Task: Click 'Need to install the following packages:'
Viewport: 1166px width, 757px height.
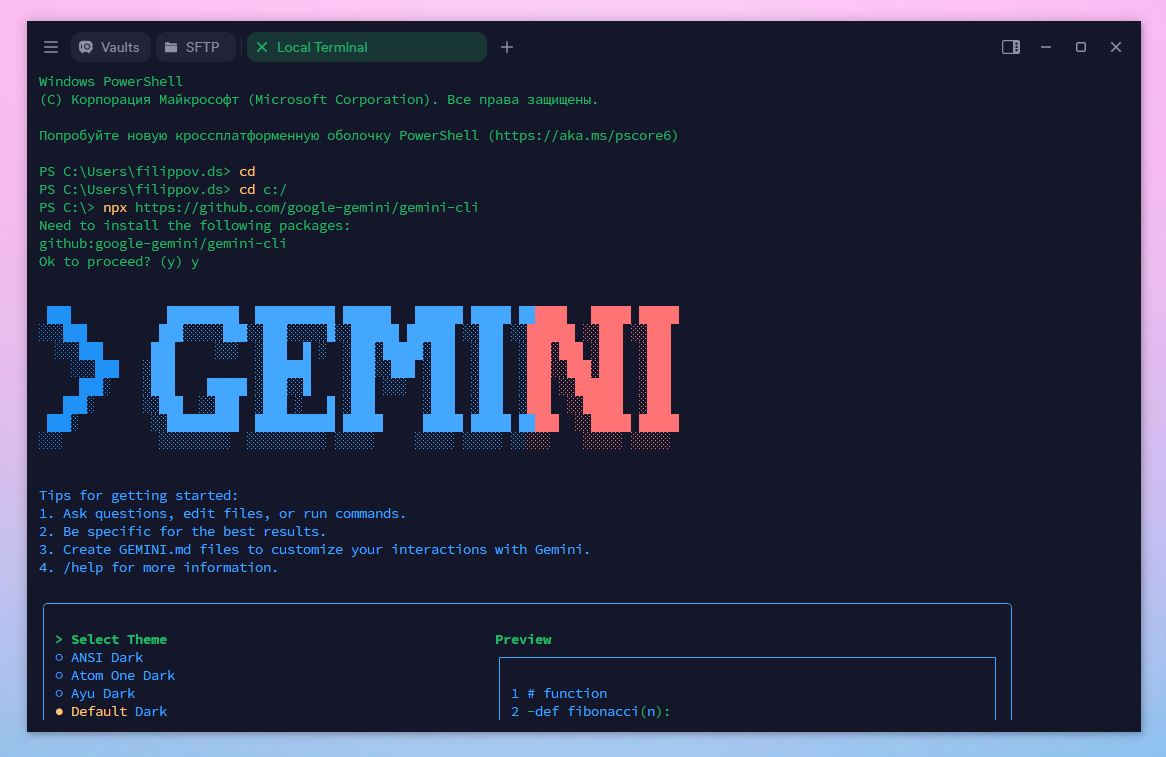Action: click(194, 225)
